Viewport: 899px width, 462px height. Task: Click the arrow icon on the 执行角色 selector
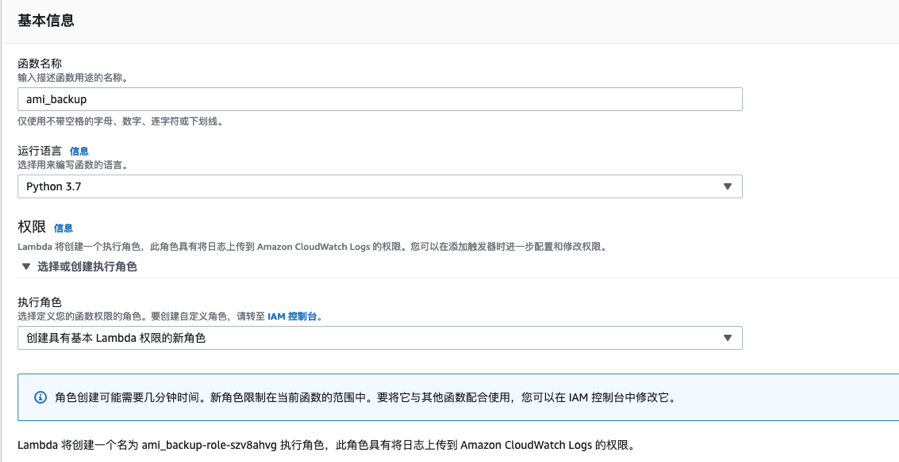727,338
